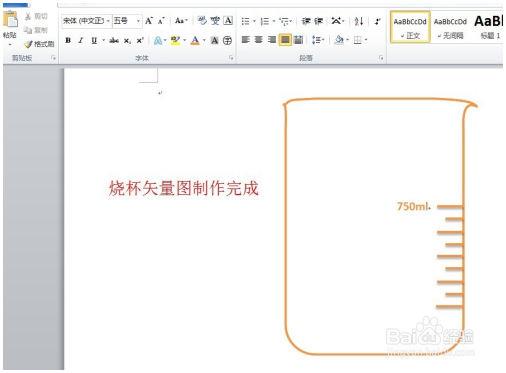
Task: Apply the No Spacing style
Action: point(450,27)
